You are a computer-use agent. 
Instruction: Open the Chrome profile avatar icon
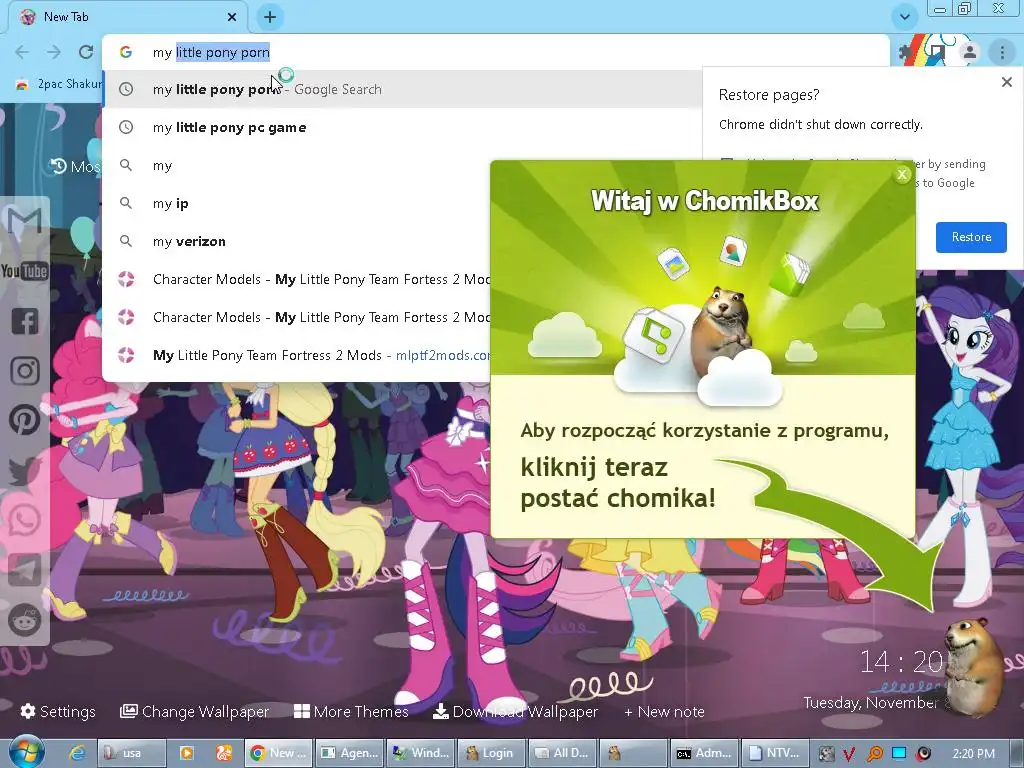[970, 52]
